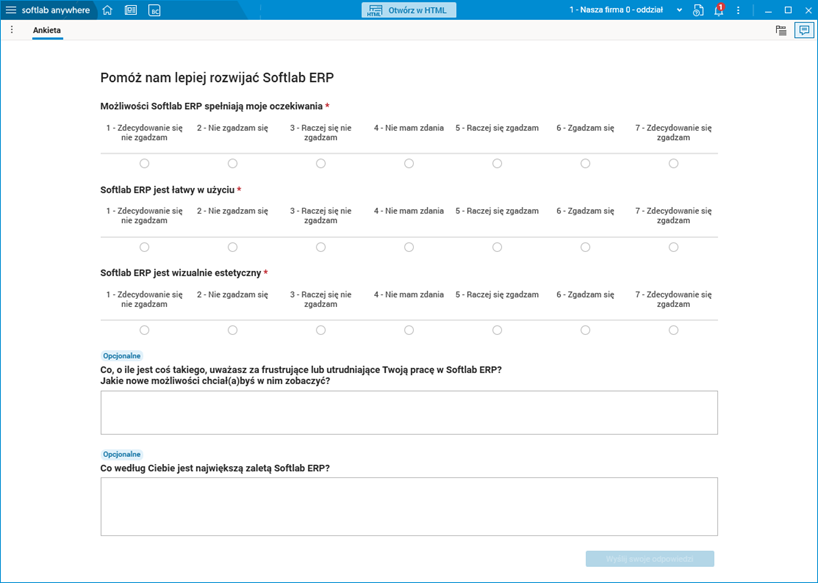
Task: Open the contact card icon in title bar
Action: pos(131,10)
